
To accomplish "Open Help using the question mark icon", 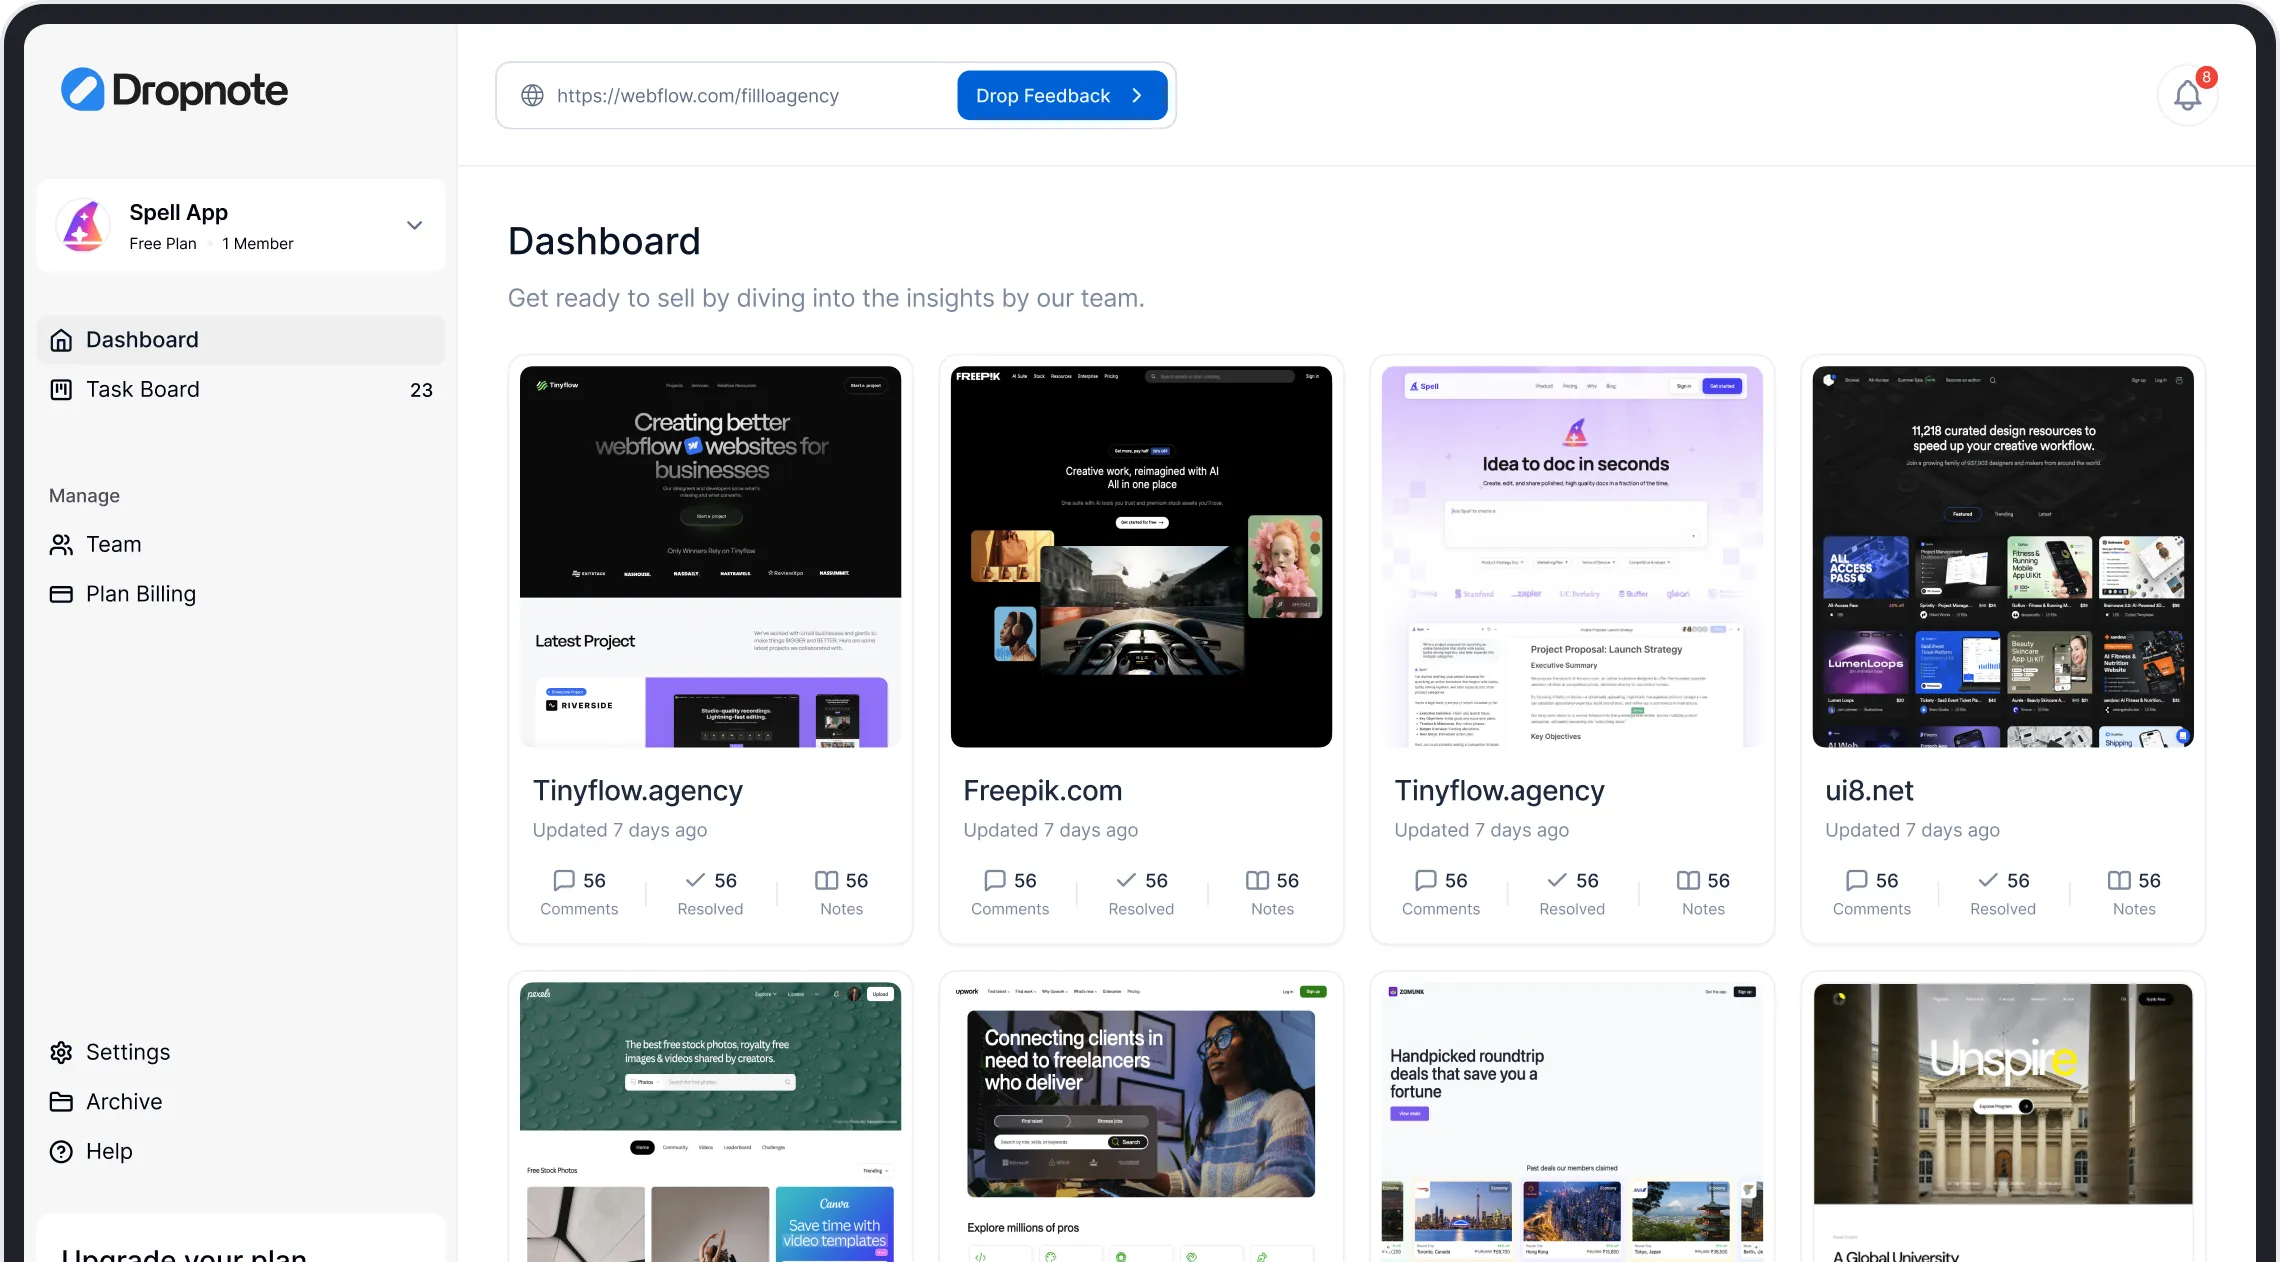I will click(61, 1151).
